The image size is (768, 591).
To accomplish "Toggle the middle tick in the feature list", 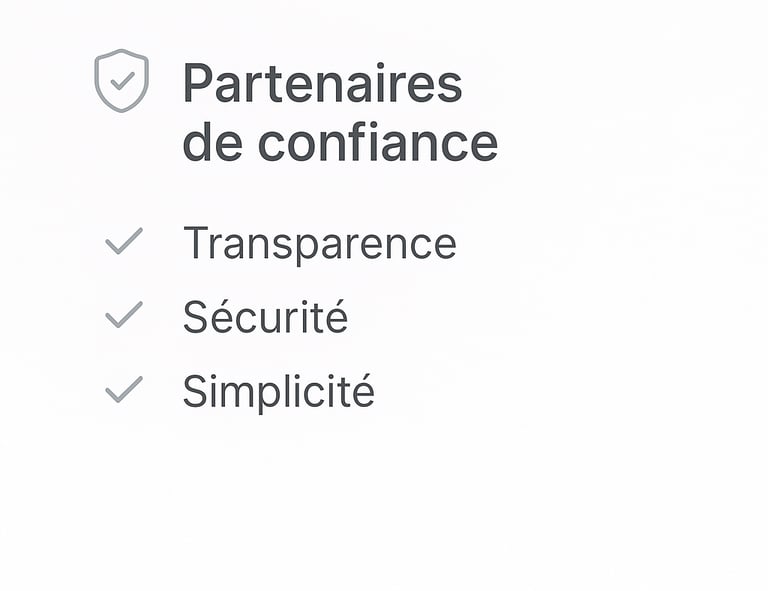I will [124, 315].
